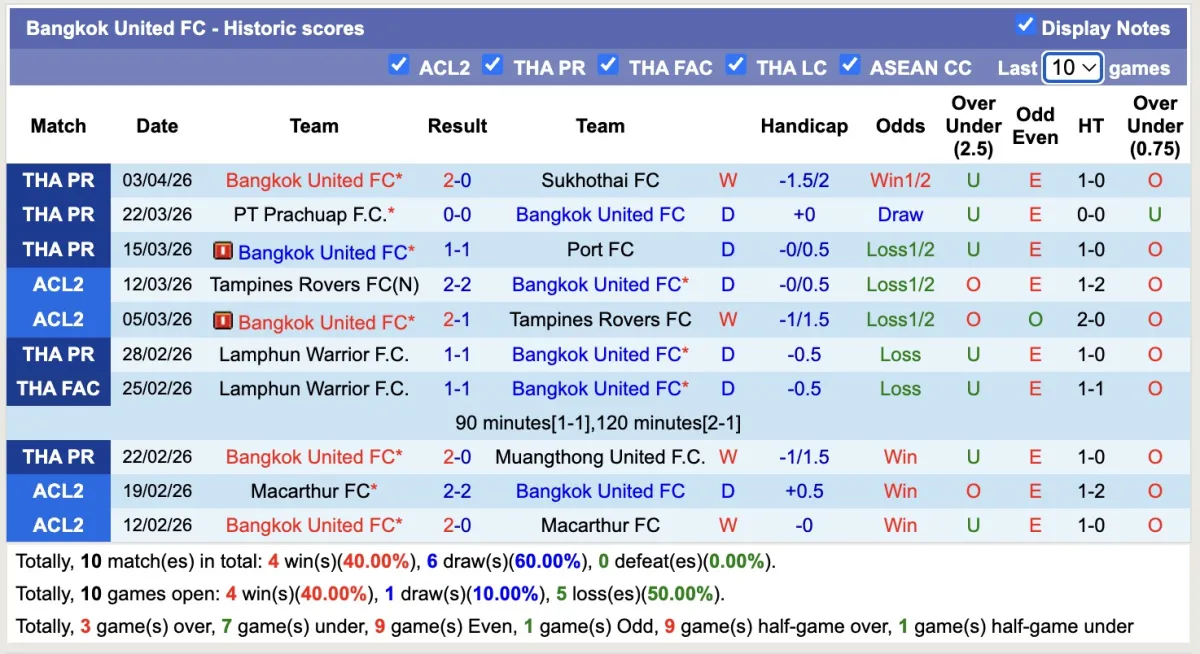Screen dimensions: 1200x654
Task: Click the 2-0 result against Sukhothai
Action: [457, 181]
